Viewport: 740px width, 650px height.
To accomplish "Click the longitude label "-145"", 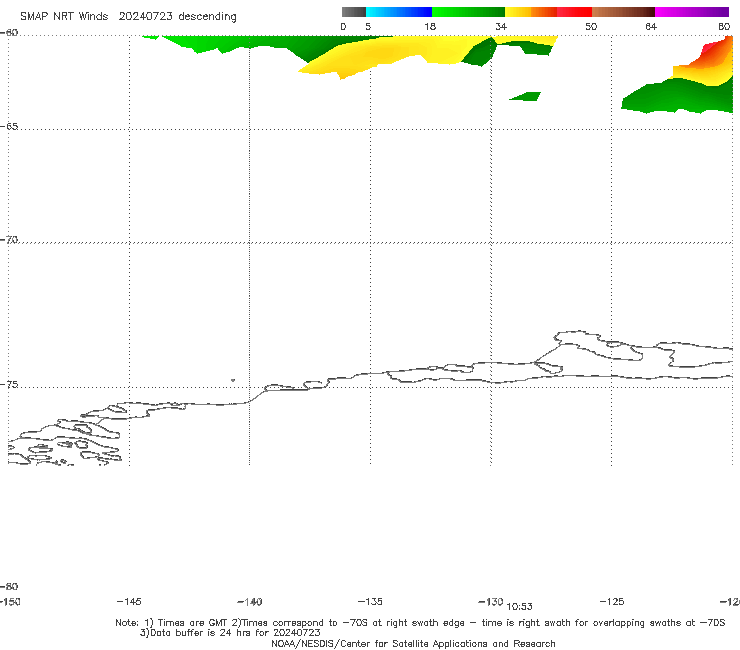I will 129,601.
